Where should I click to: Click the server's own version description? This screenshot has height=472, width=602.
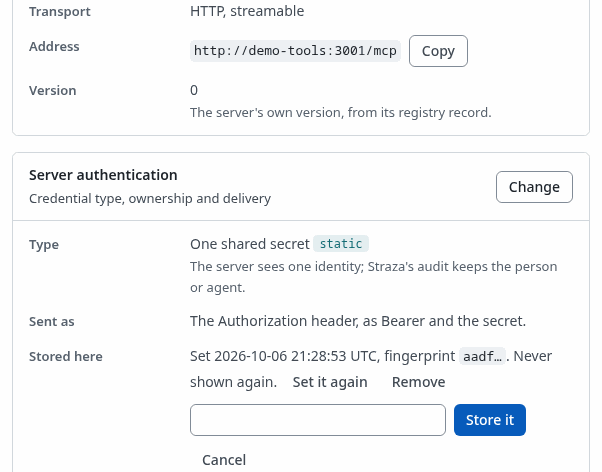coord(341,113)
